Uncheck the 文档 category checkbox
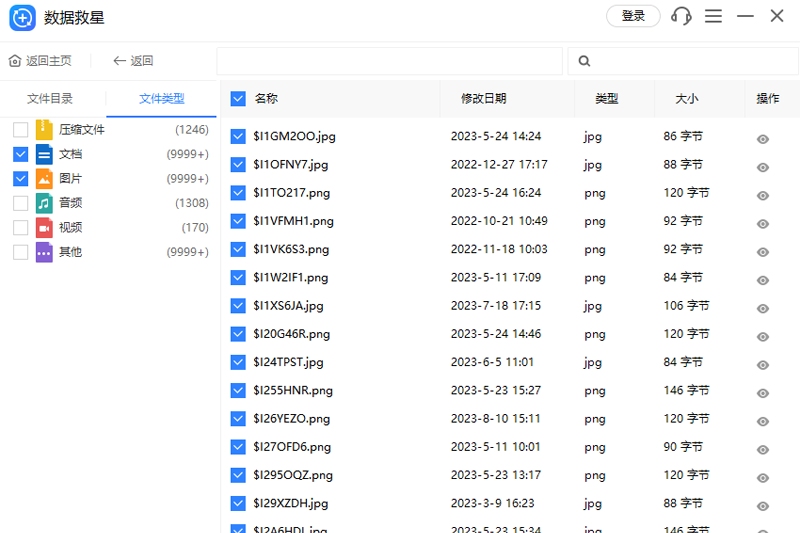The image size is (800, 533). pos(20,154)
